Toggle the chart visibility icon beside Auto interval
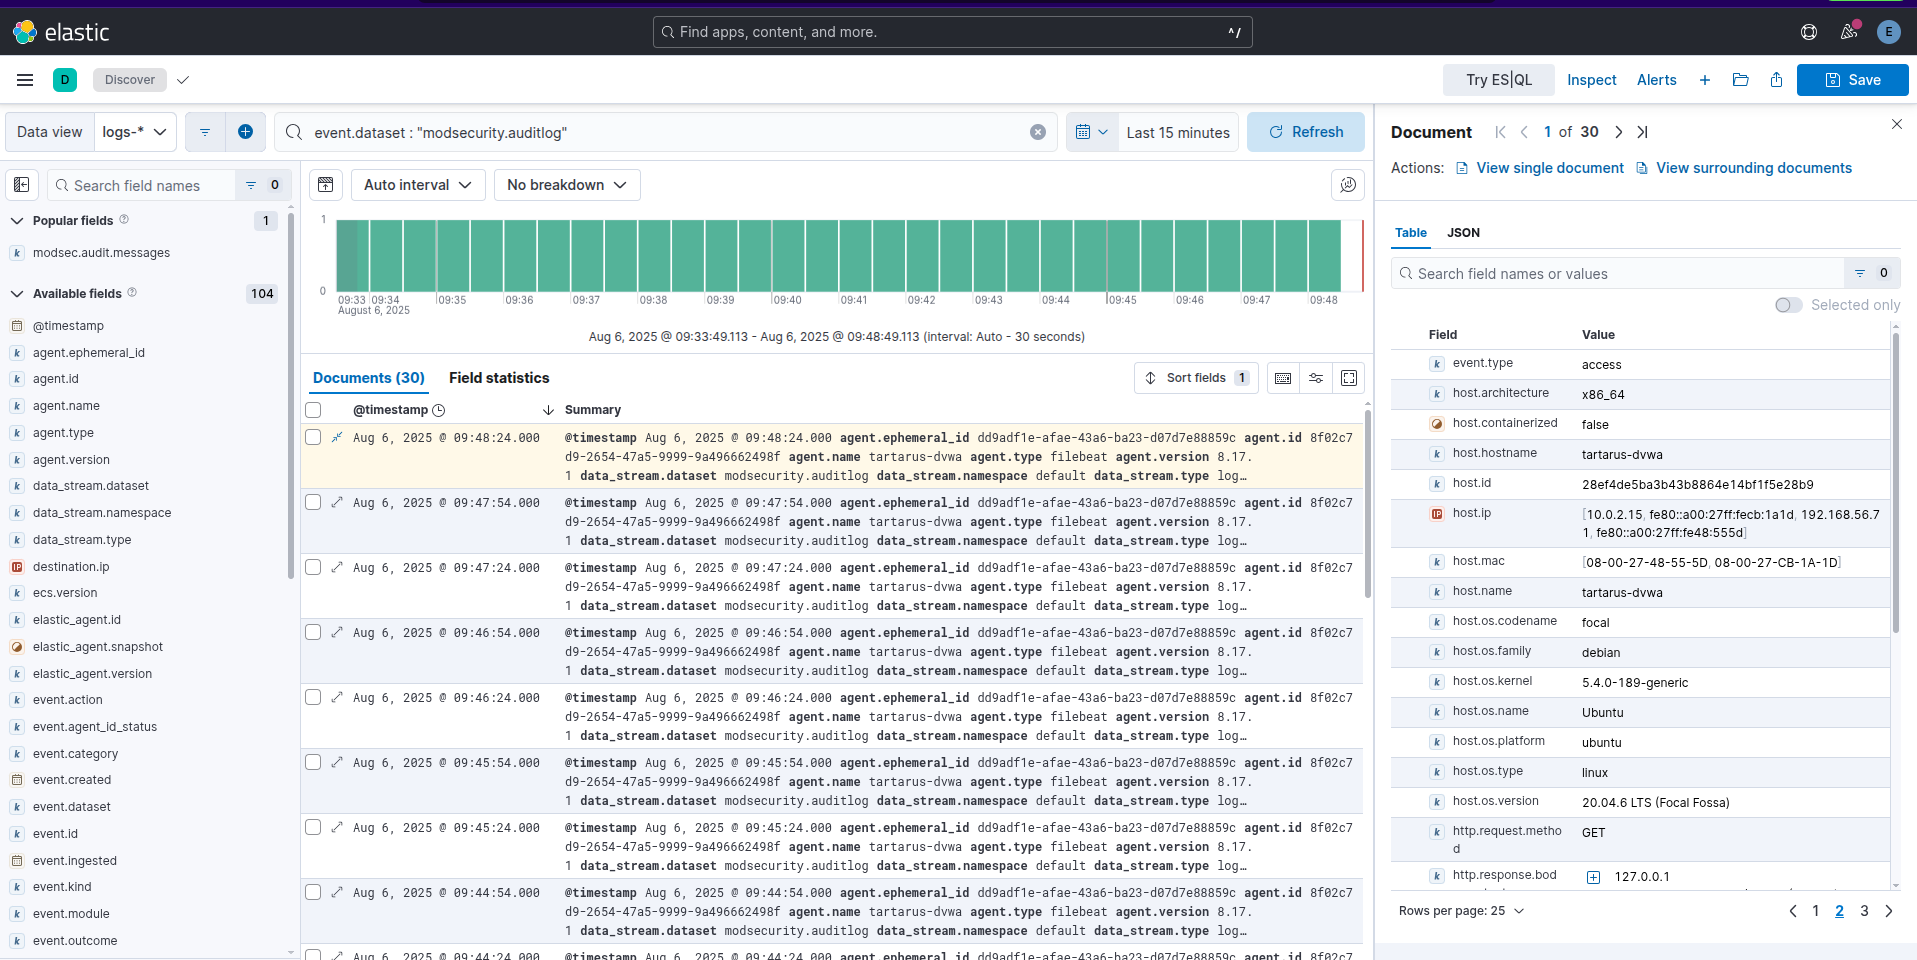Viewport: 1917px width, 960px height. (325, 185)
